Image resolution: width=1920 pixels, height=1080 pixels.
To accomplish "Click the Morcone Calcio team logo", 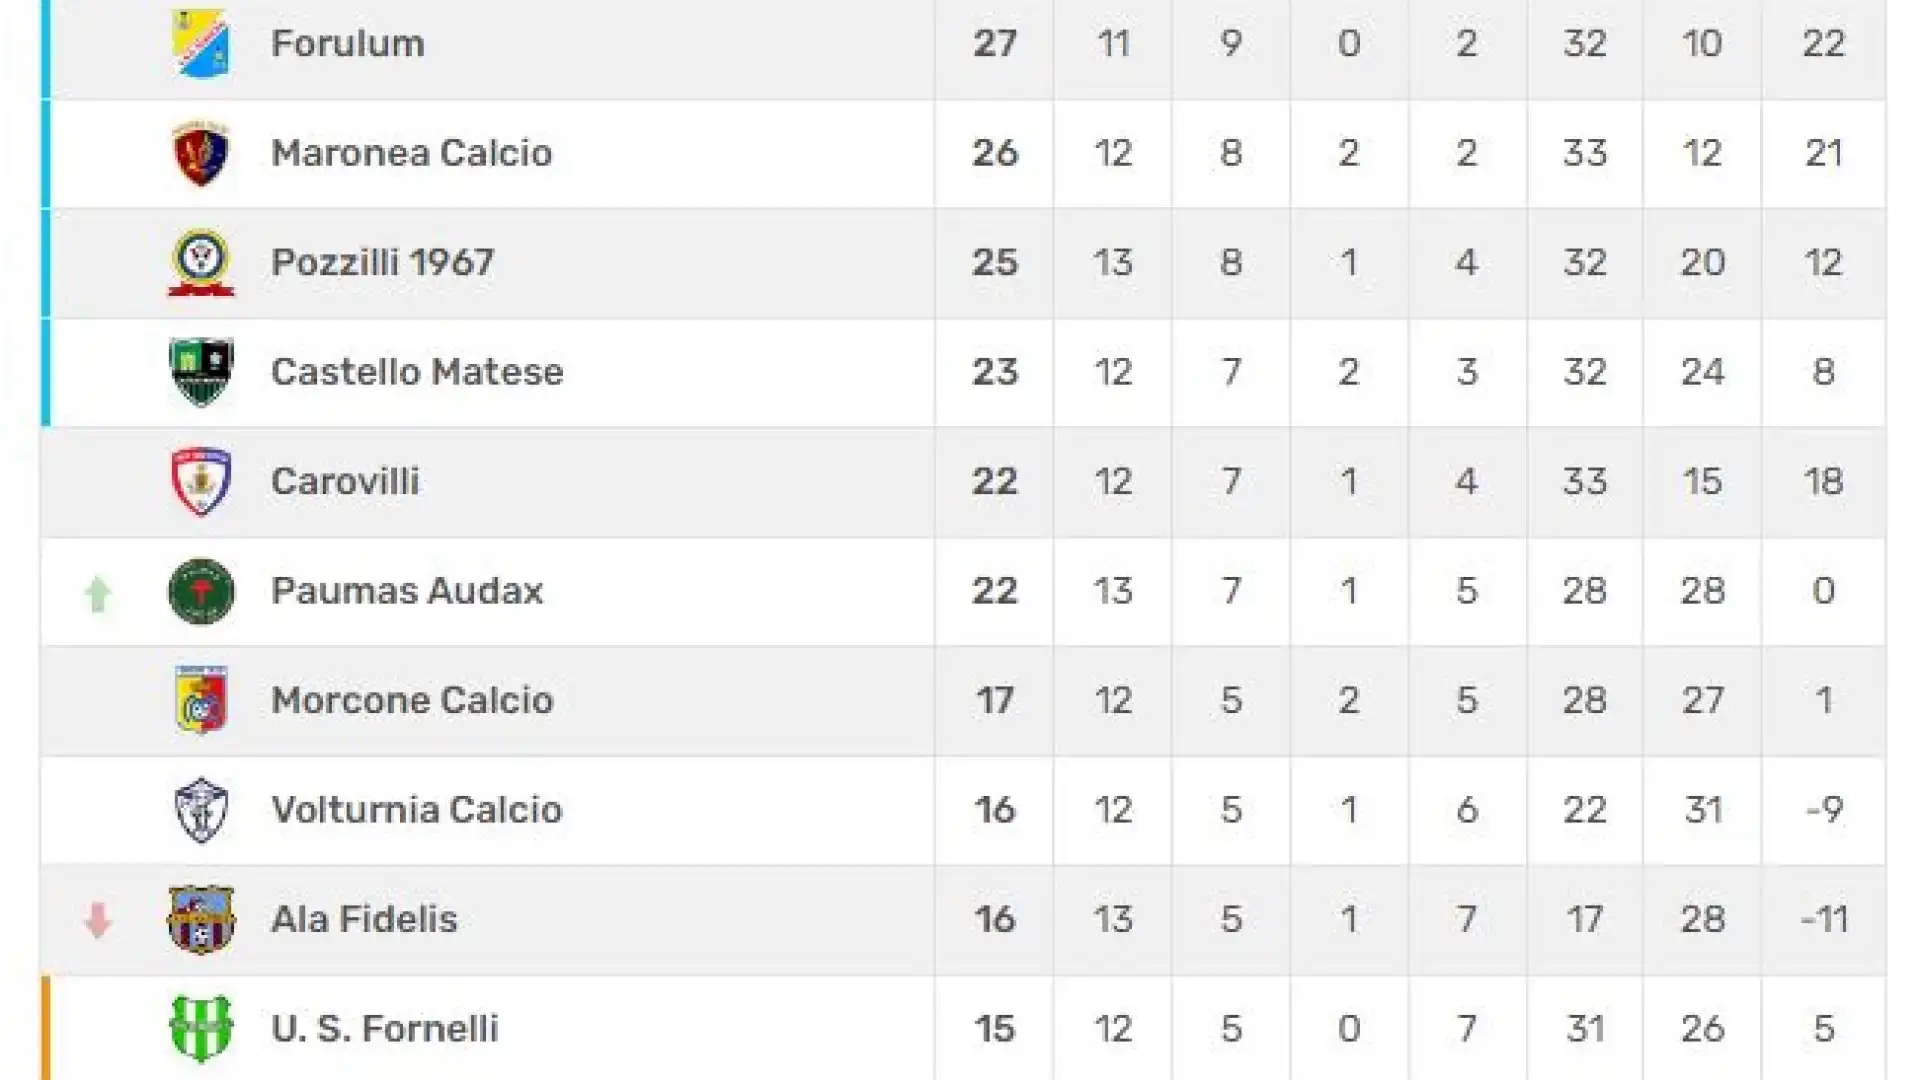I will click(201, 700).
